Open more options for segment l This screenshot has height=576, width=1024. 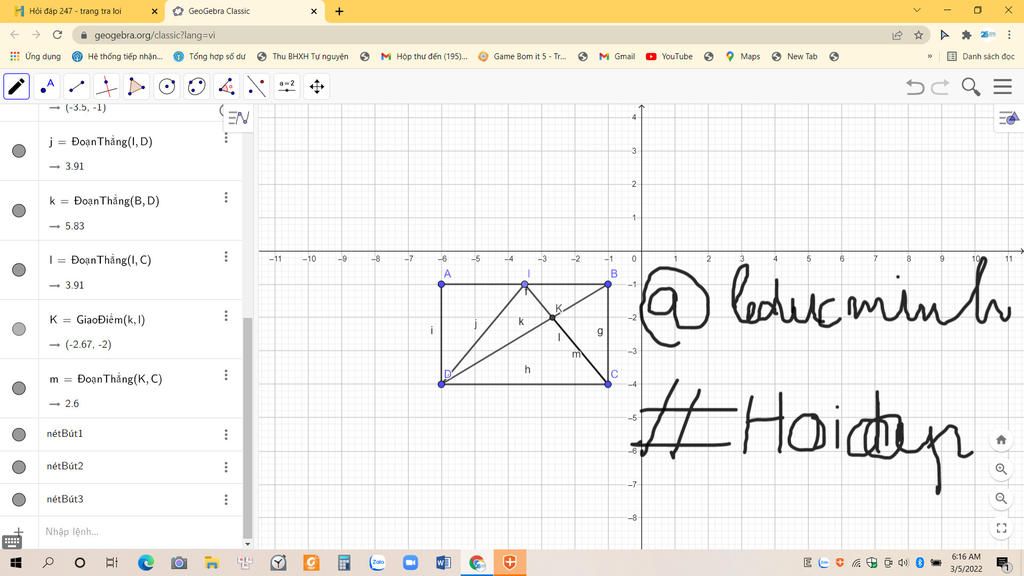point(226,257)
